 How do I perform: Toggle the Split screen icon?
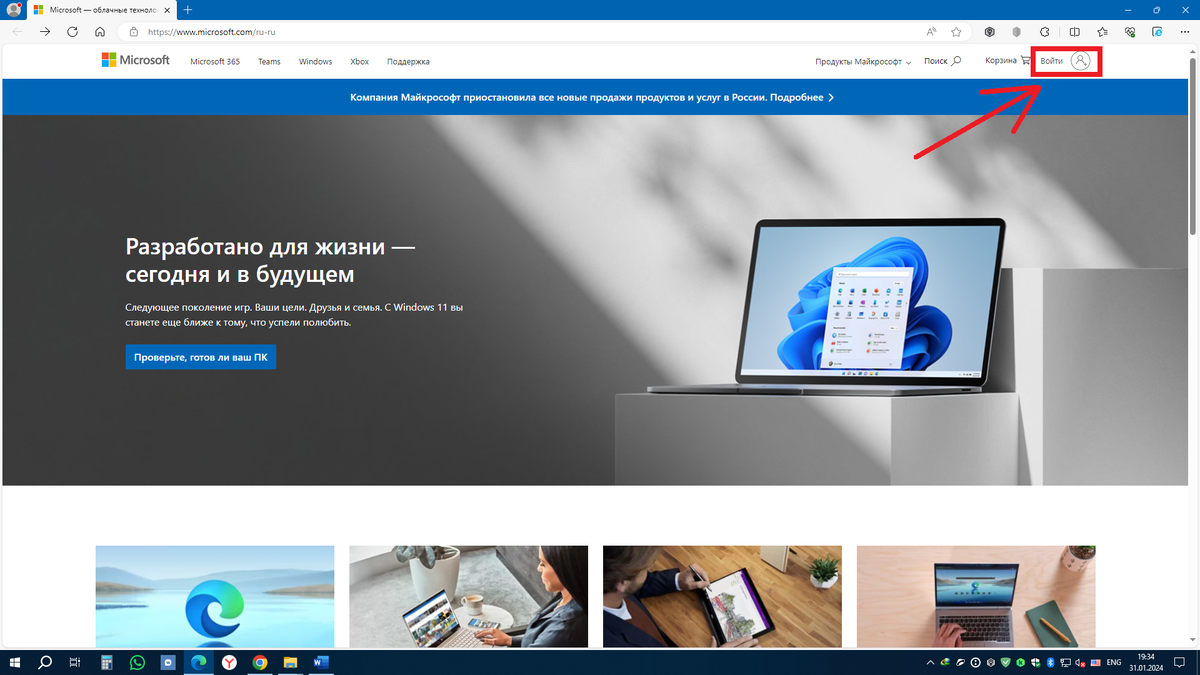point(1075,31)
